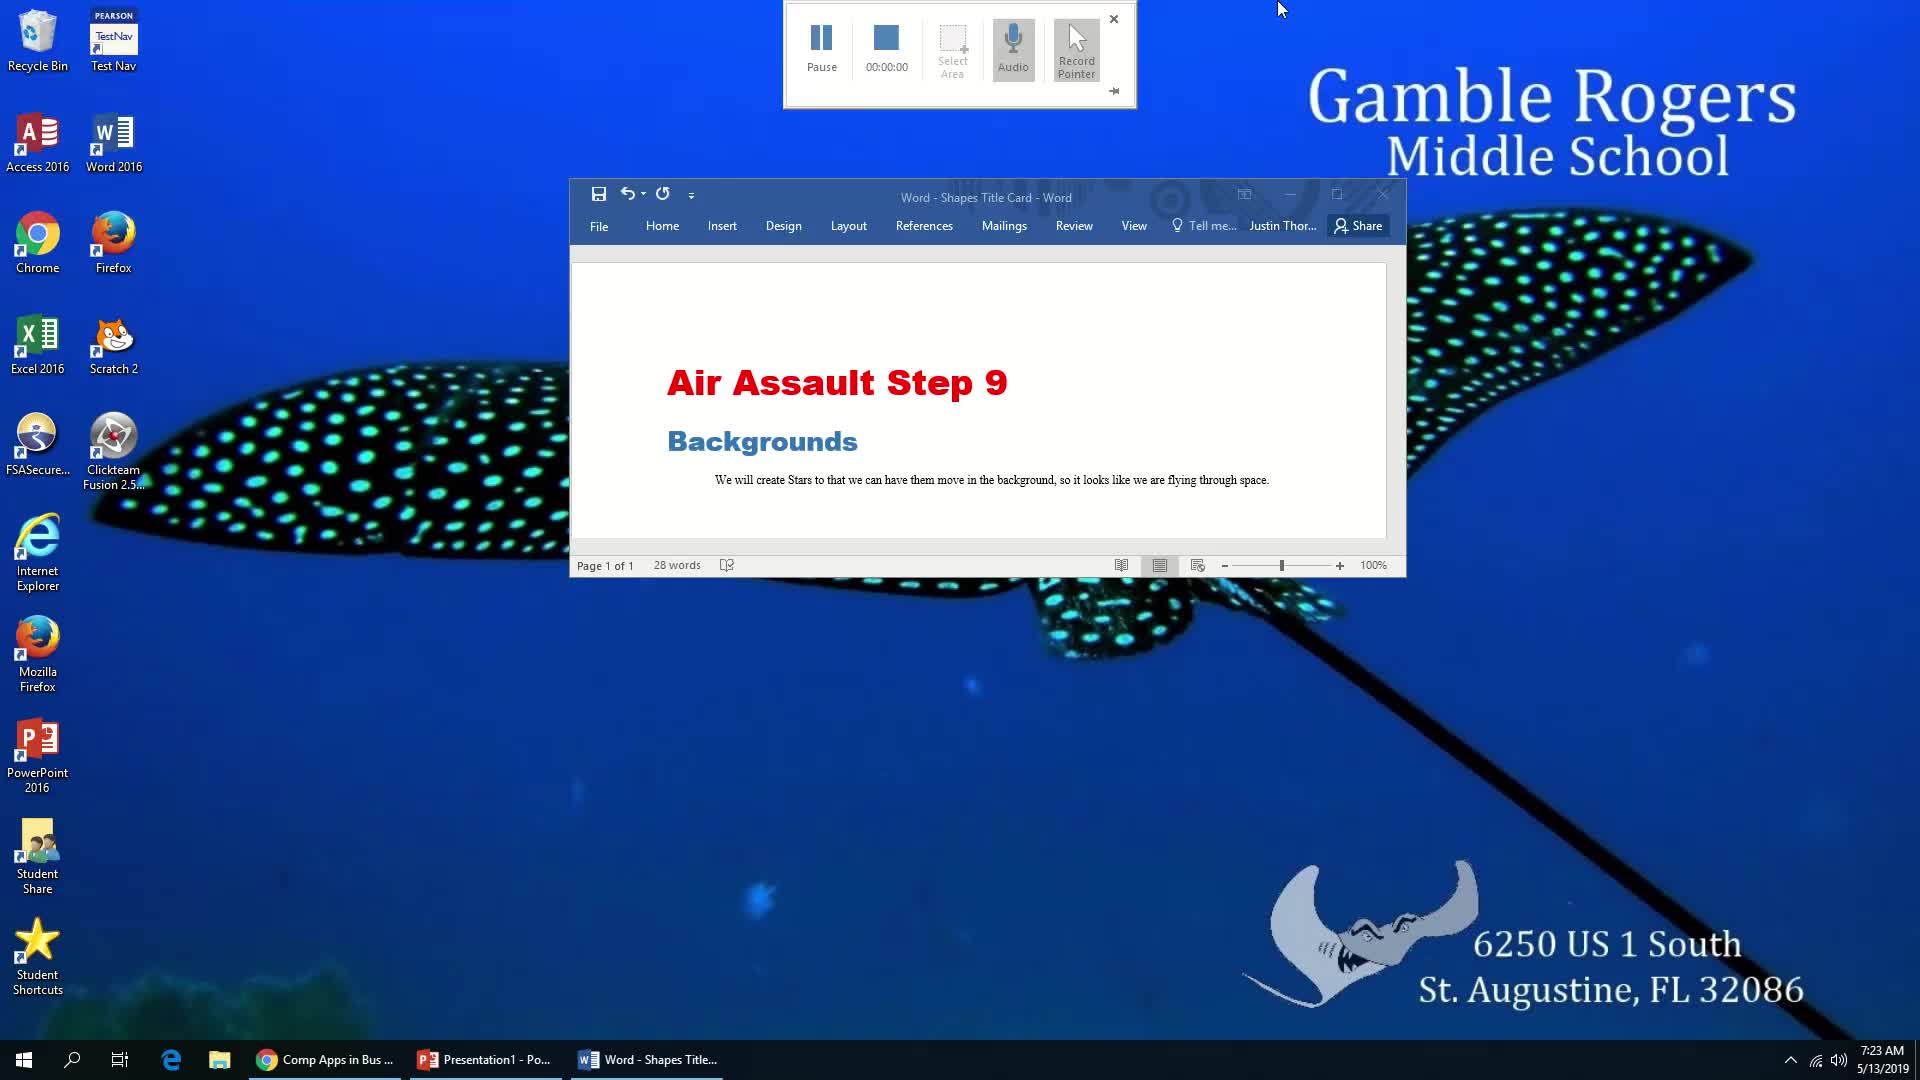
Task: Click the Read Mode view icon in status bar
Action: [1121, 564]
